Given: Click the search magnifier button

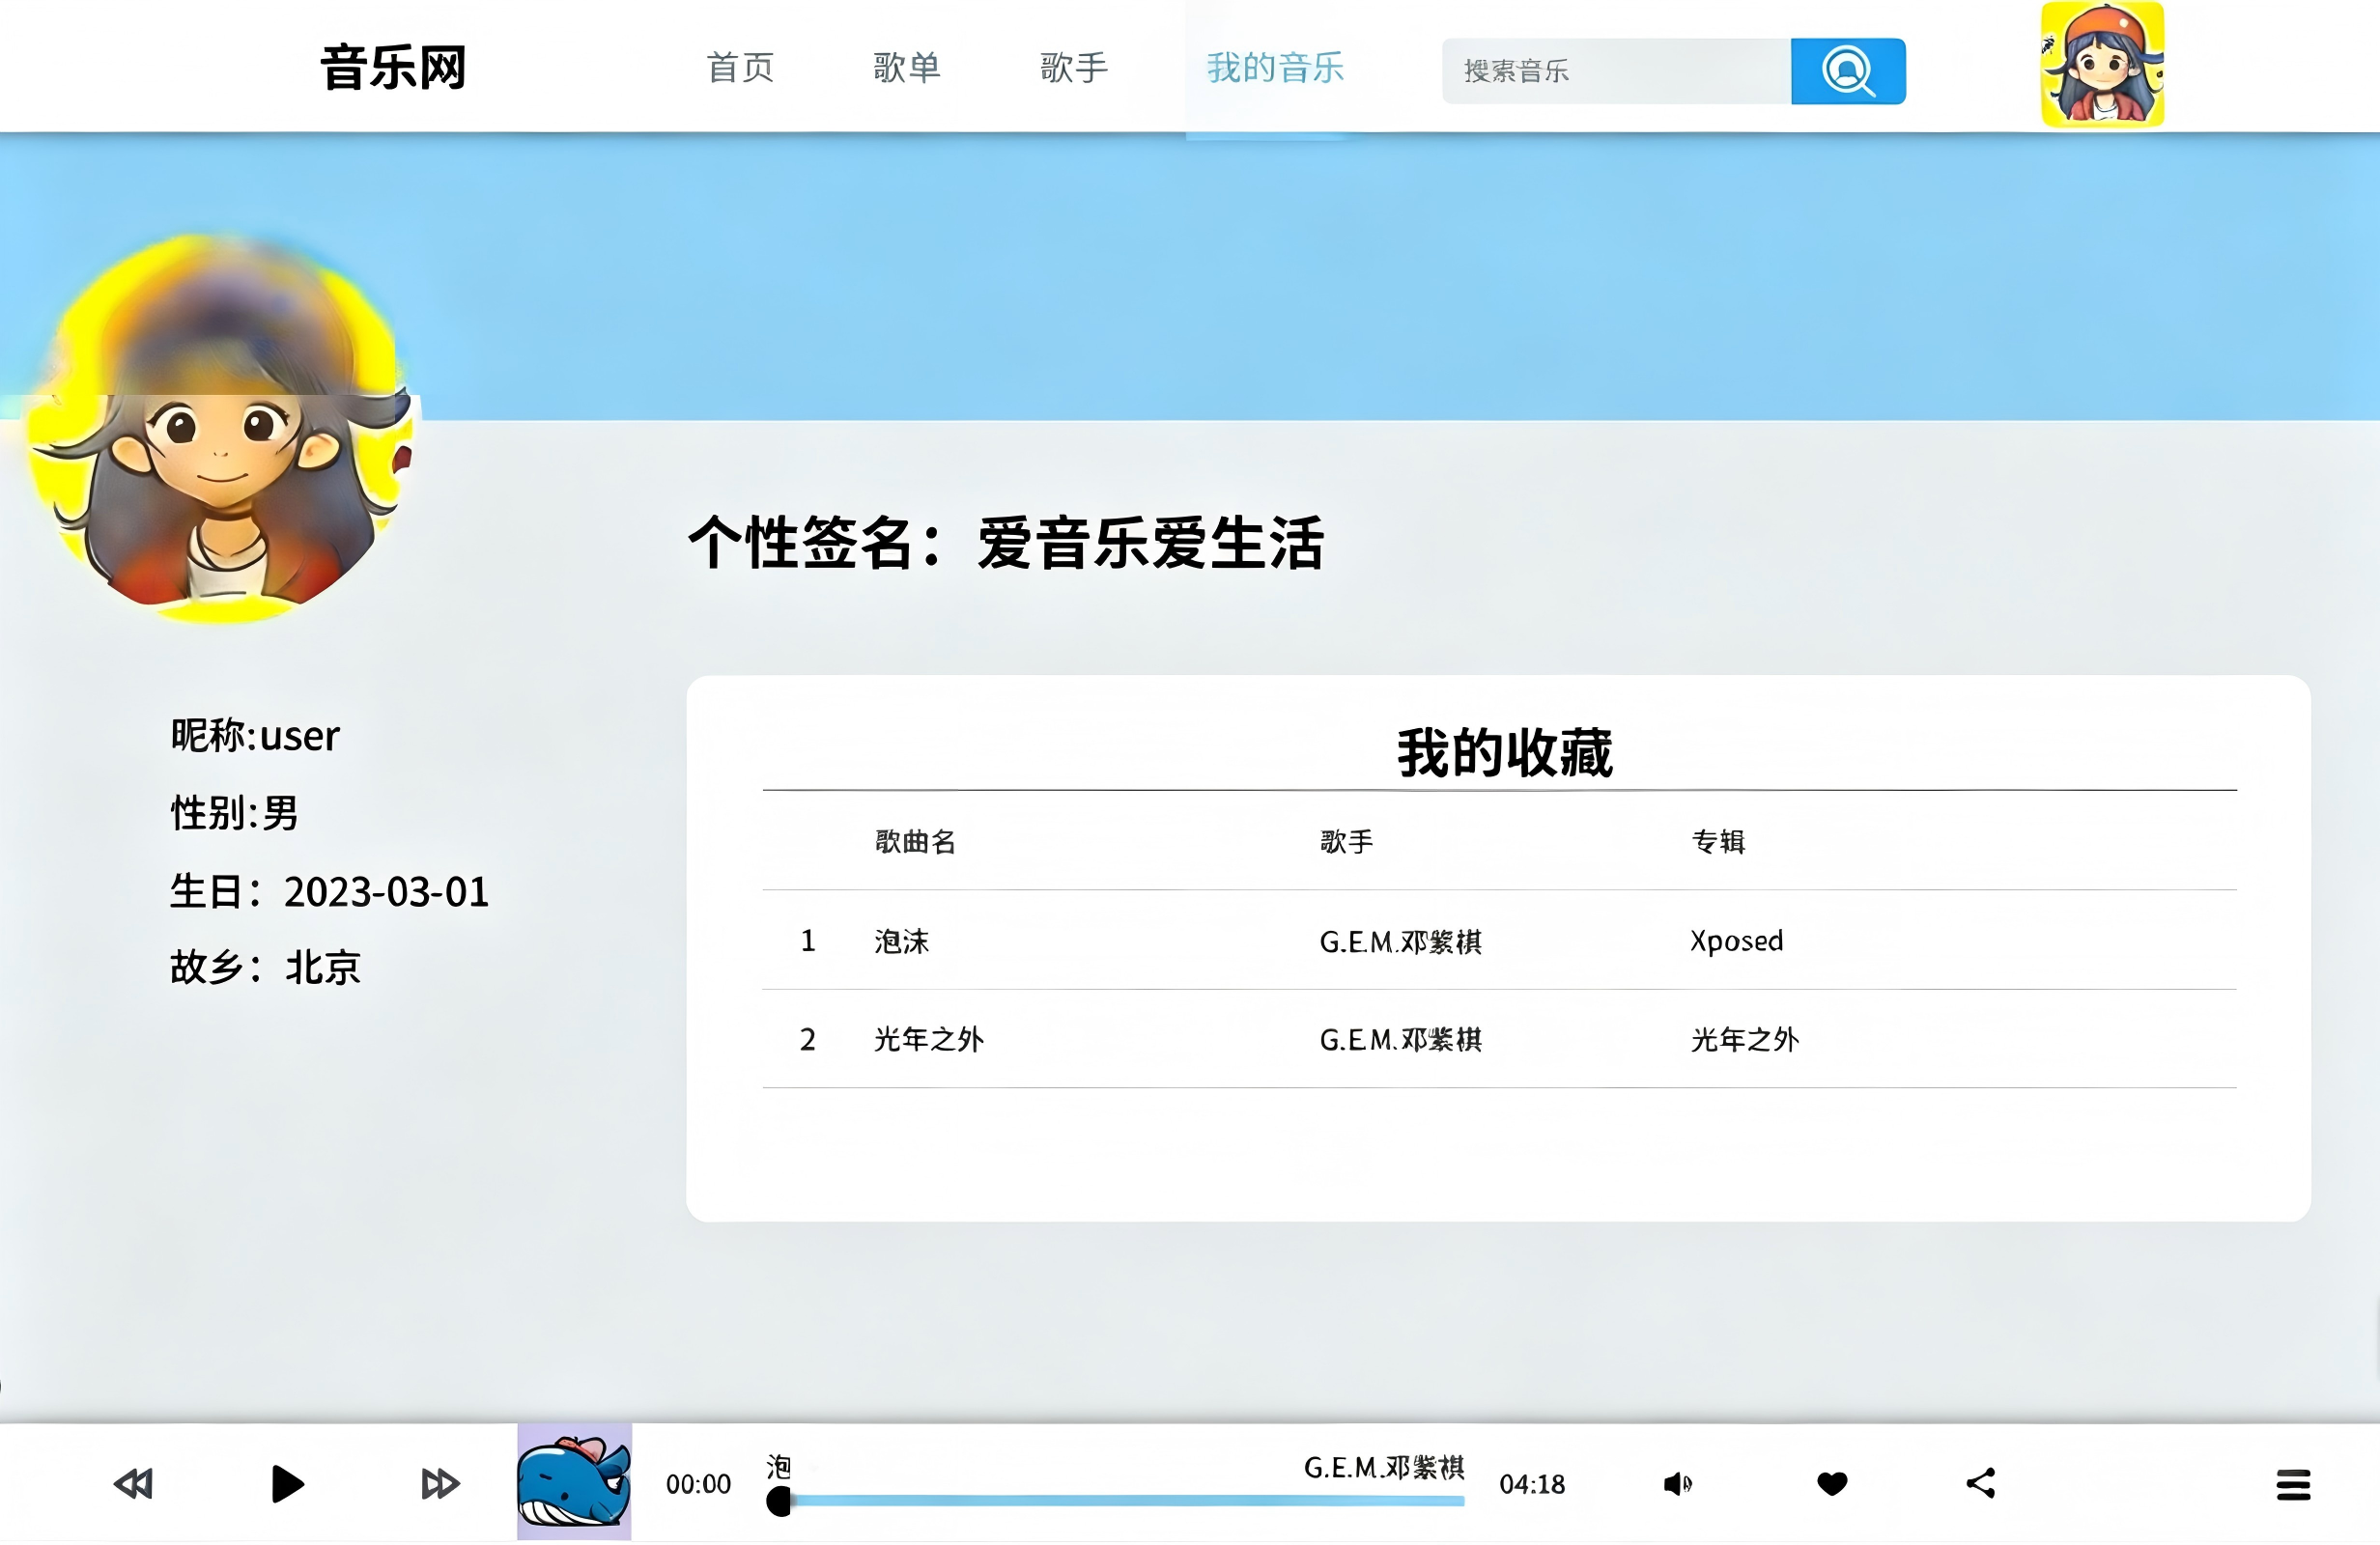Looking at the screenshot, I should pyautogui.click(x=1847, y=70).
